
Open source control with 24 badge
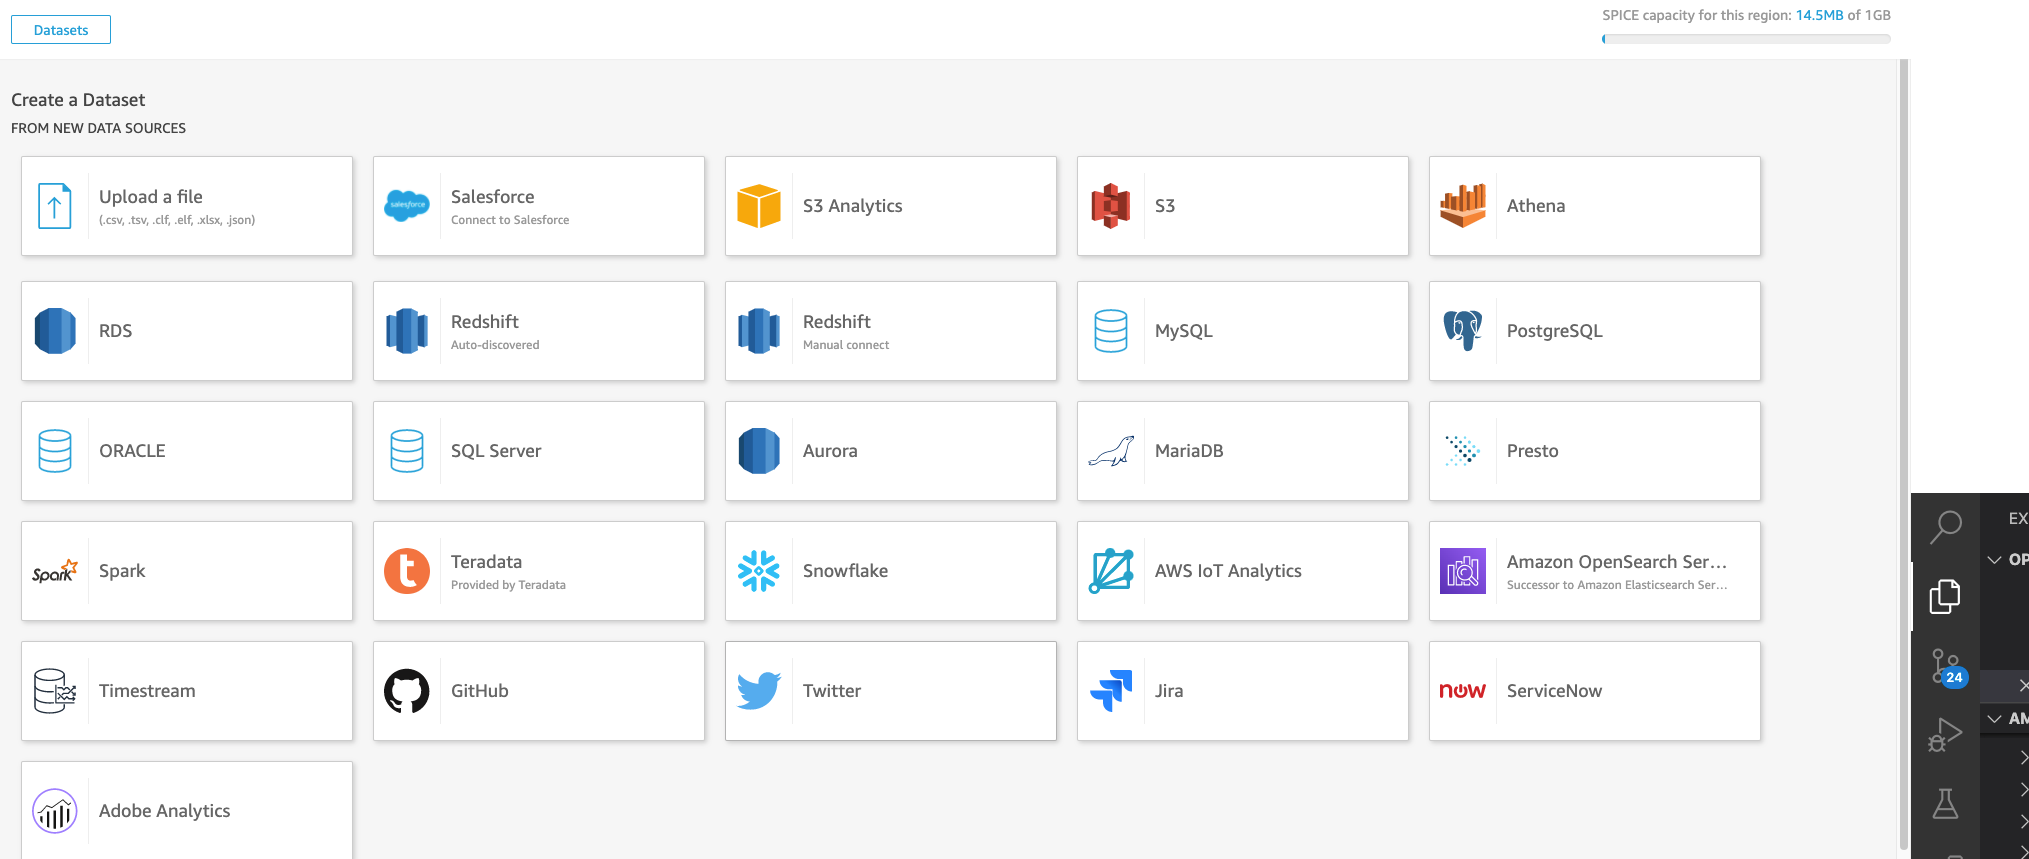1947,667
